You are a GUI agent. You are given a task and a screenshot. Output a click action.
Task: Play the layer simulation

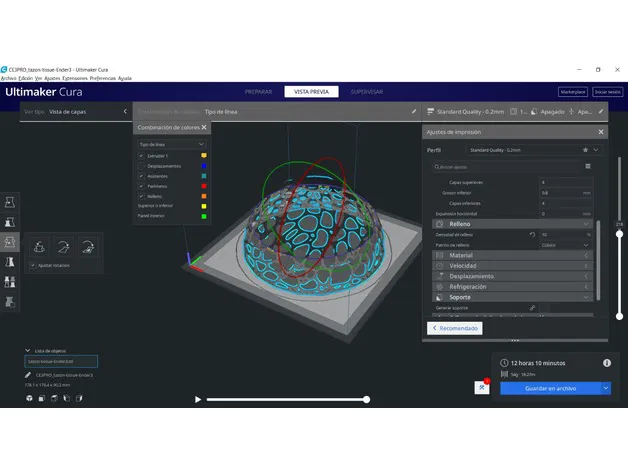coord(197,399)
